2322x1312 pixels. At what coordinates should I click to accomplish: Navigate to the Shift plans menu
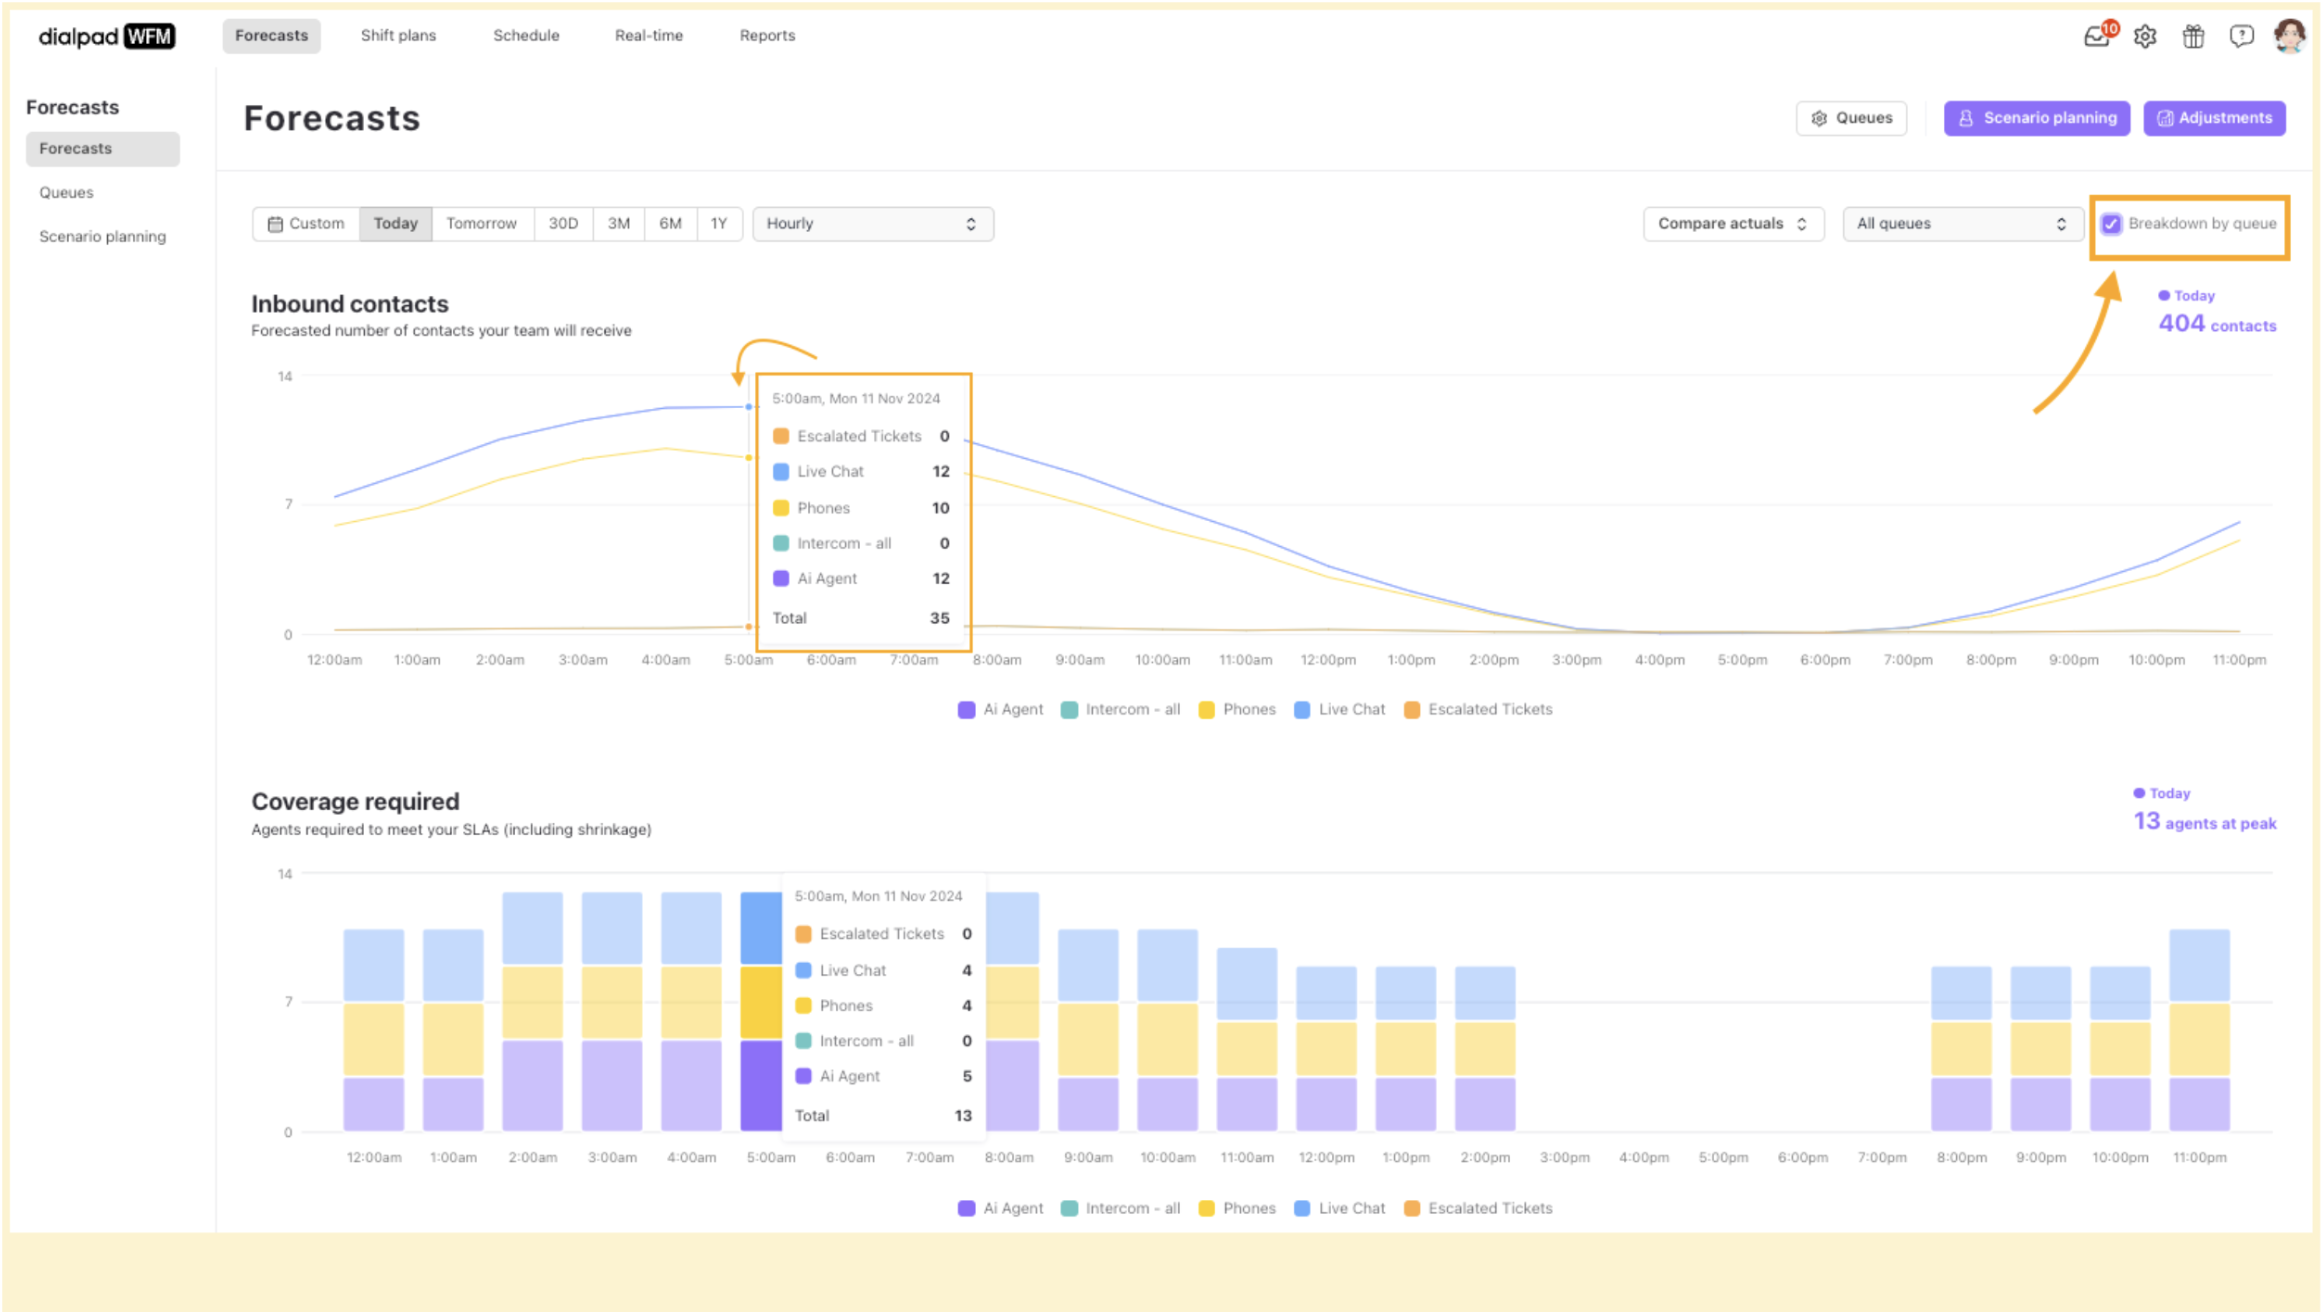[398, 35]
